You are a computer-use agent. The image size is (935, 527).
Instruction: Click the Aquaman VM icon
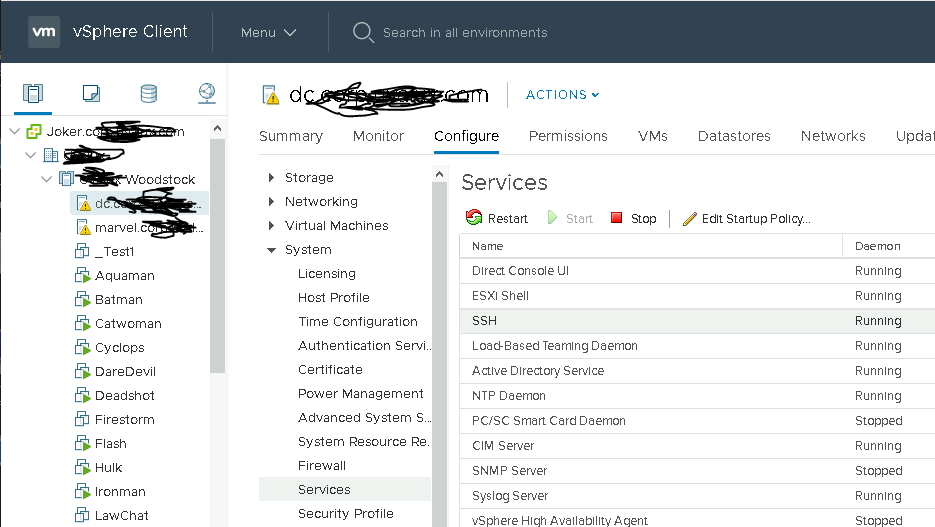coord(82,275)
